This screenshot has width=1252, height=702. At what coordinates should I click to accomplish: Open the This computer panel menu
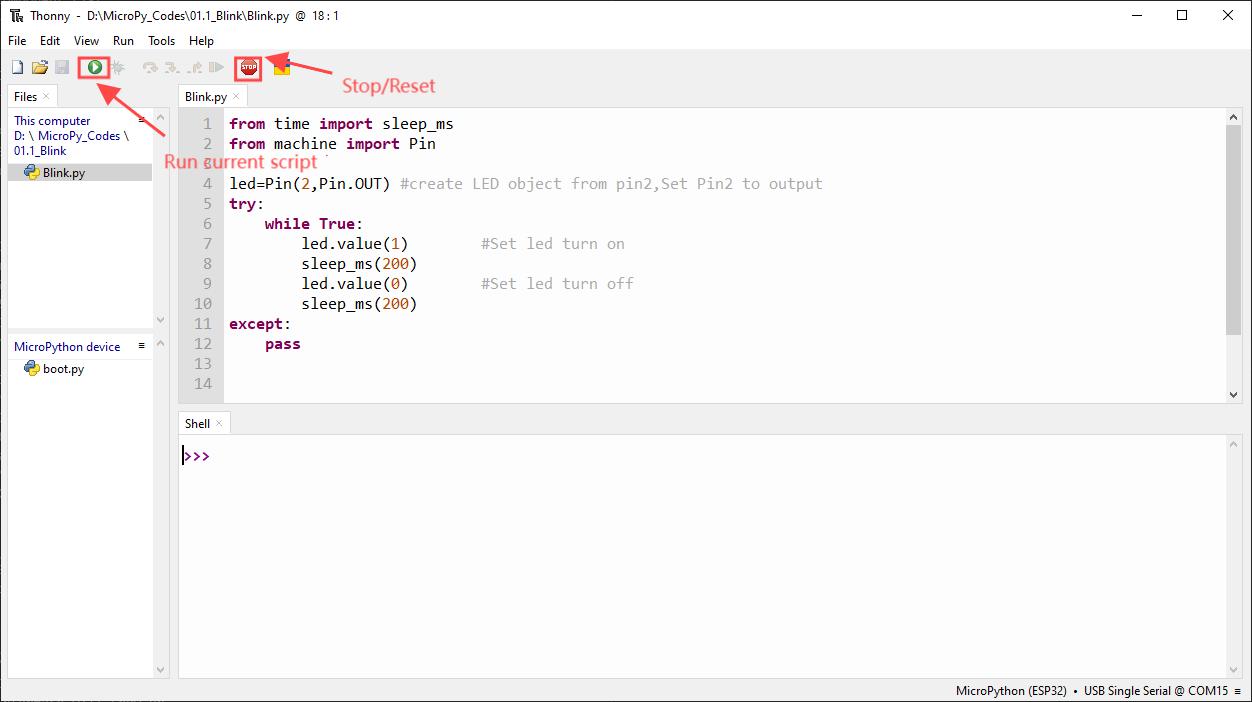coord(142,119)
